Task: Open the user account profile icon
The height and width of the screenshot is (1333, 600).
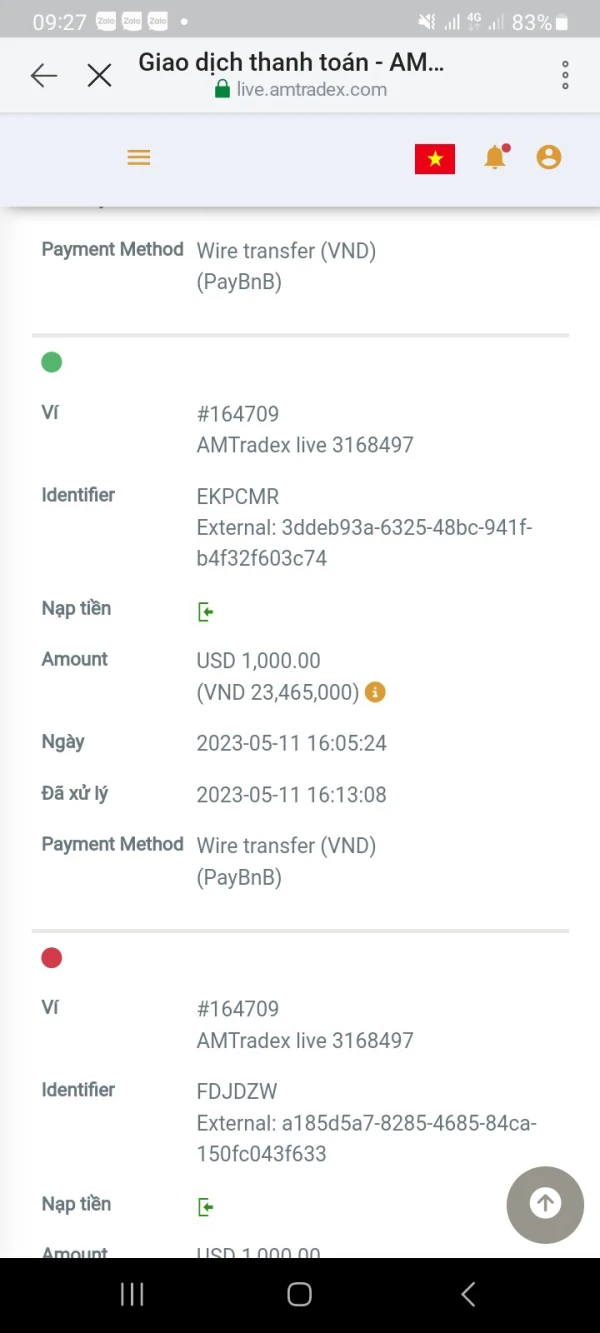Action: pyautogui.click(x=549, y=157)
